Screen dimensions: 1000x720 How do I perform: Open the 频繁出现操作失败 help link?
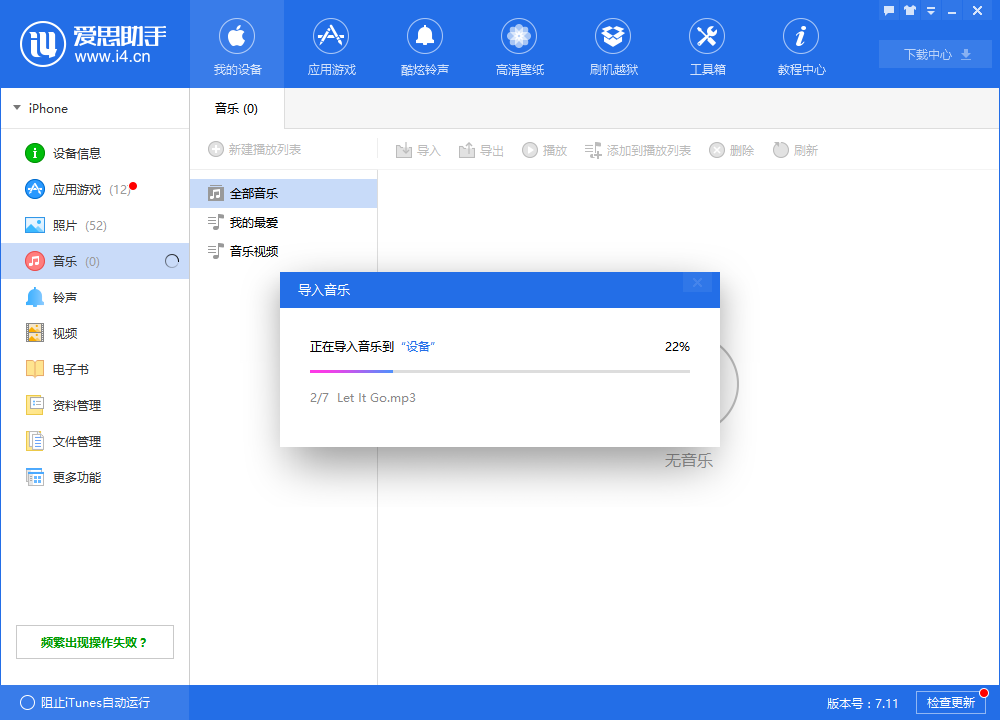pos(94,641)
